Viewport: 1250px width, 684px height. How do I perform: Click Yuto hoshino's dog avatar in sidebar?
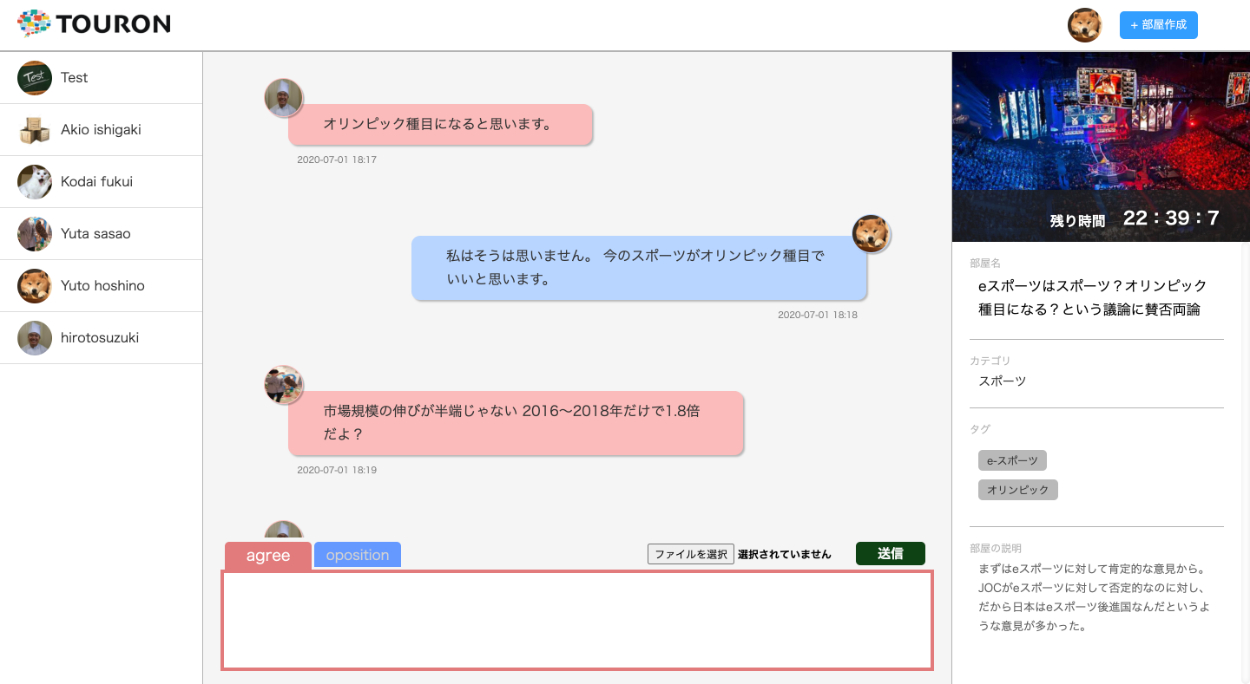click(x=35, y=286)
